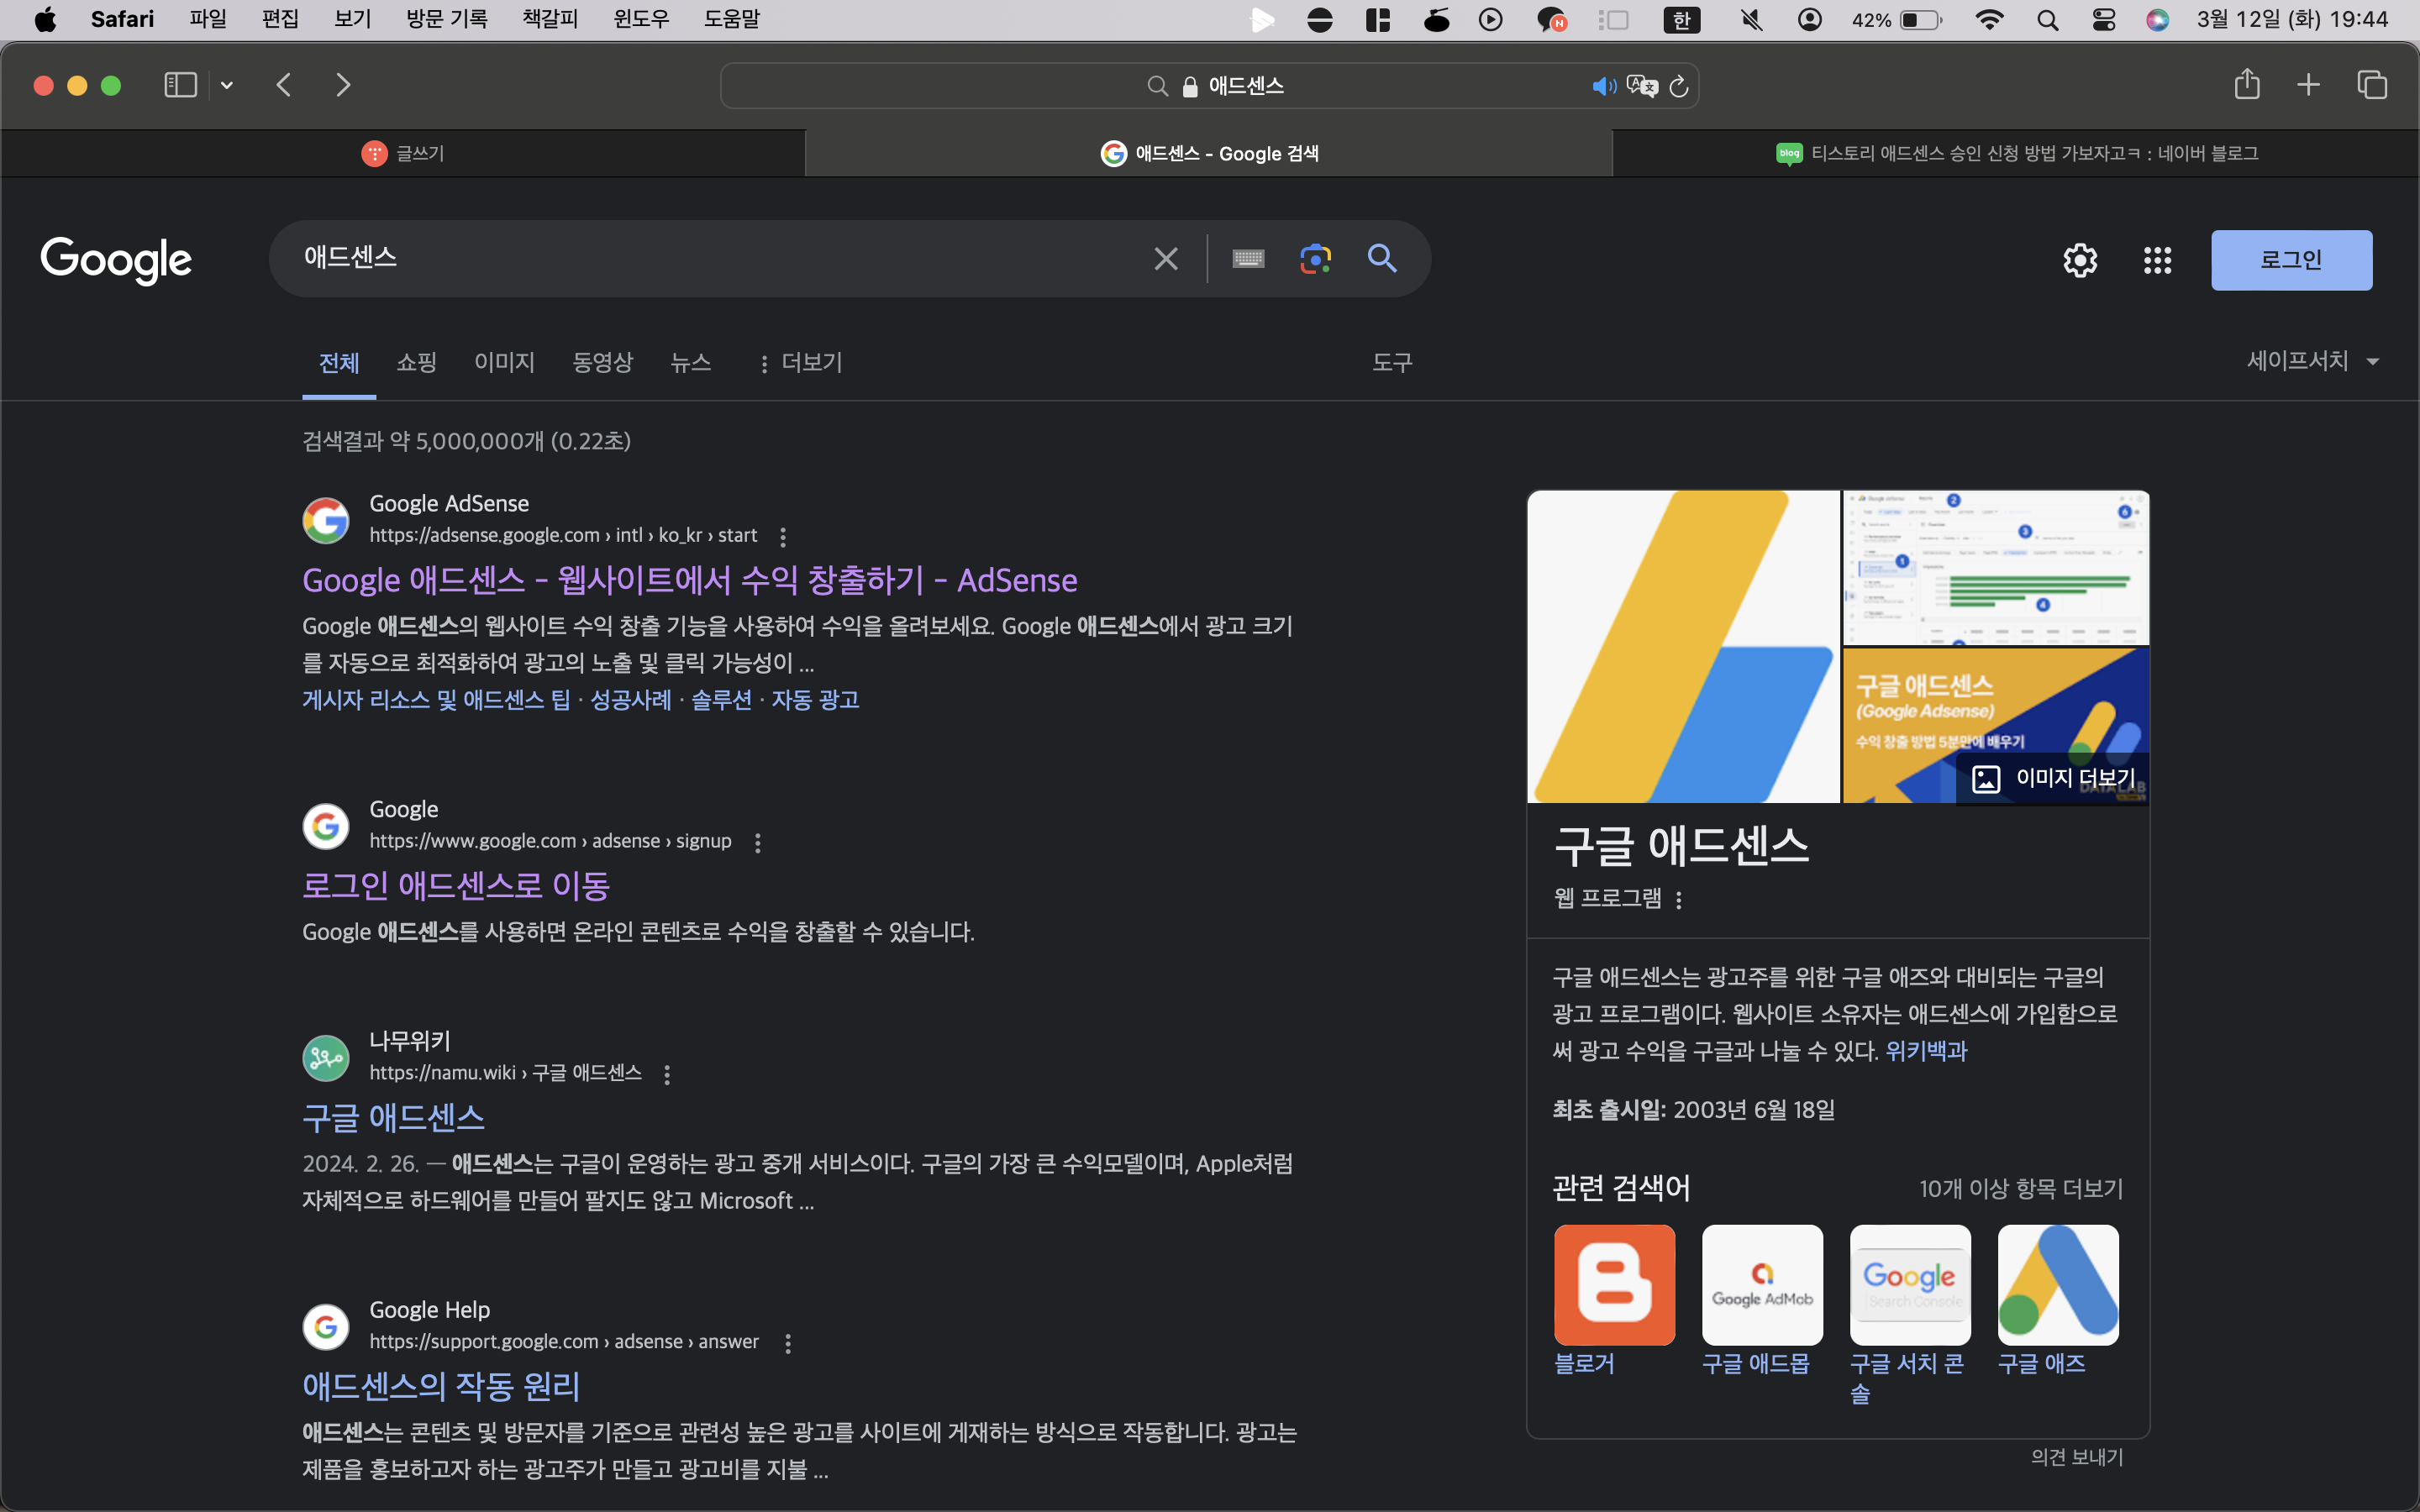
Task: Click the 로그인 button
Action: [2291, 260]
